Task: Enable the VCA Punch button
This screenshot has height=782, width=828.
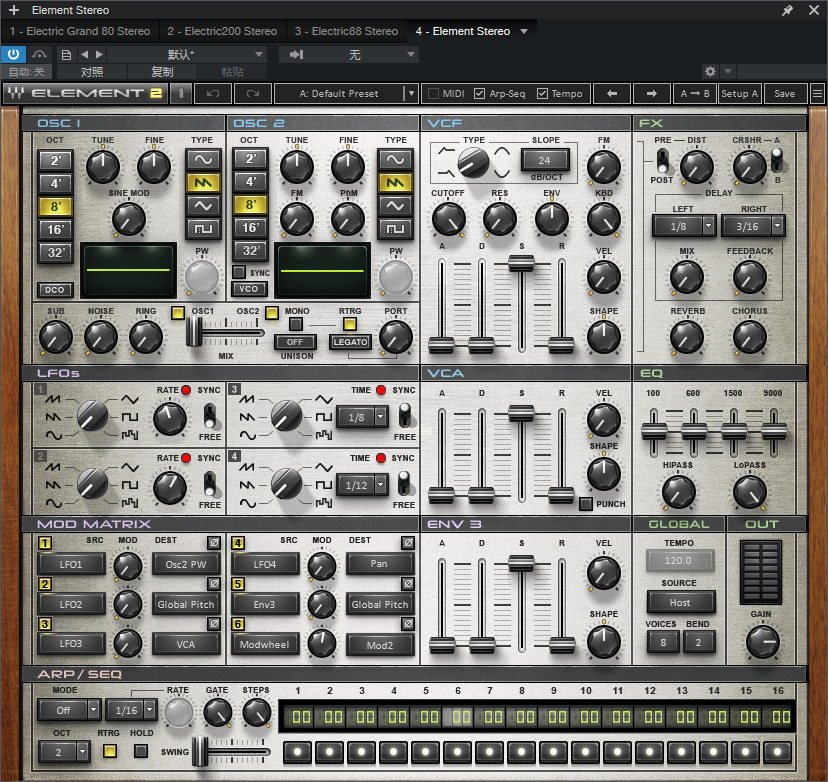Action: click(x=586, y=504)
